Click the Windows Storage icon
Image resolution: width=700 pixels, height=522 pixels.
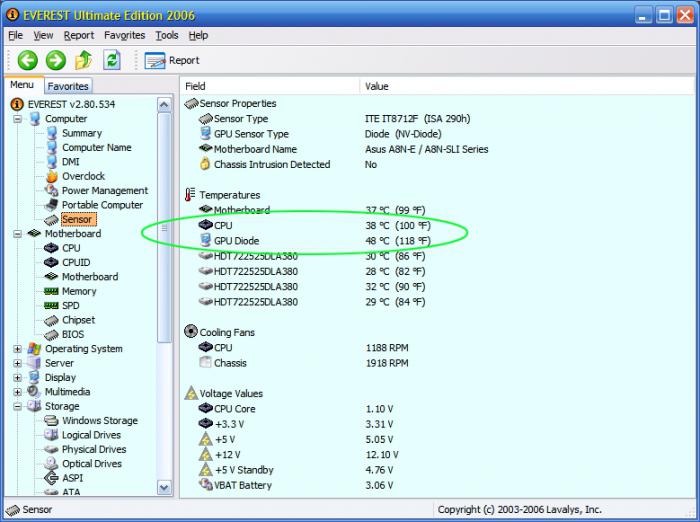51,421
